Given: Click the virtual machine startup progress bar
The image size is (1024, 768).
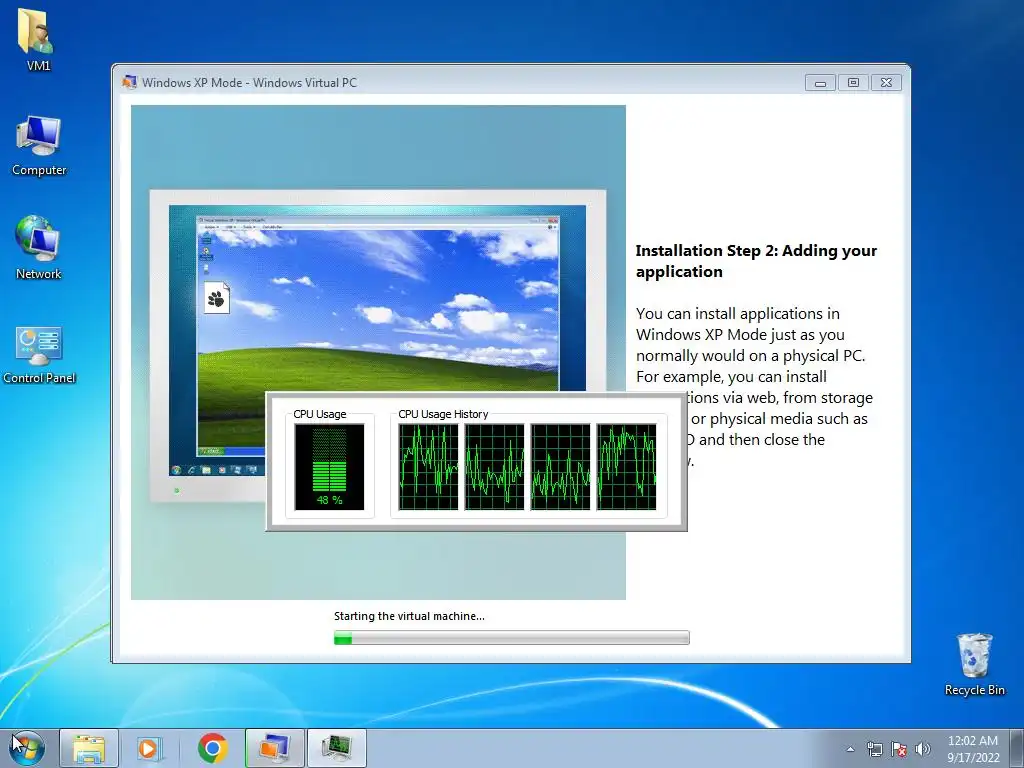Looking at the screenshot, I should [x=511, y=638].
